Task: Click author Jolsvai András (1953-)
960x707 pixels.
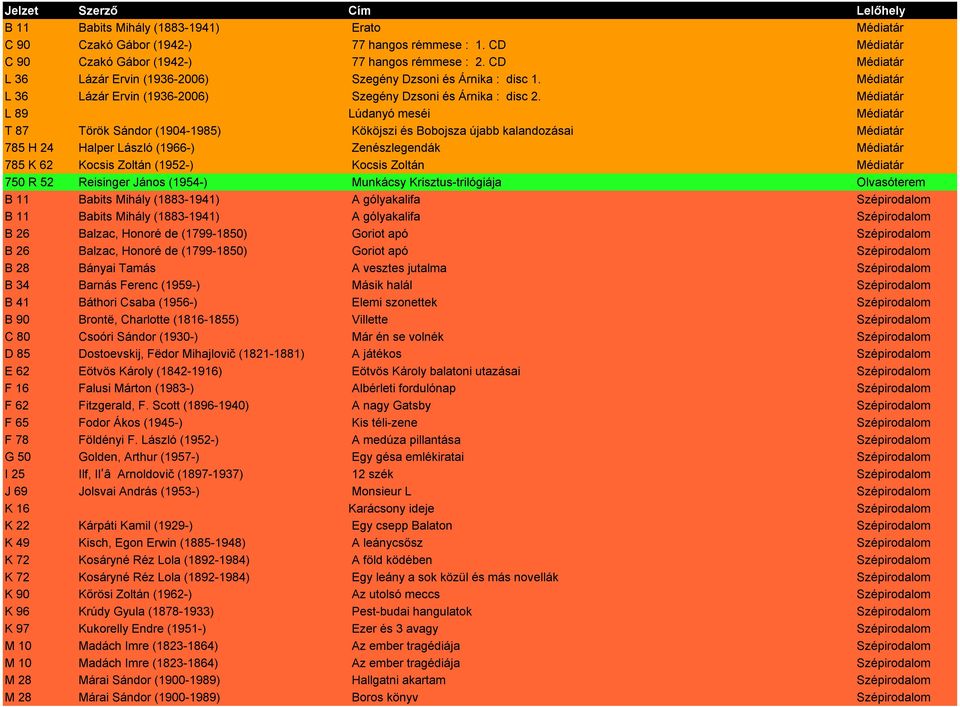Action: (x=139, y=490)
